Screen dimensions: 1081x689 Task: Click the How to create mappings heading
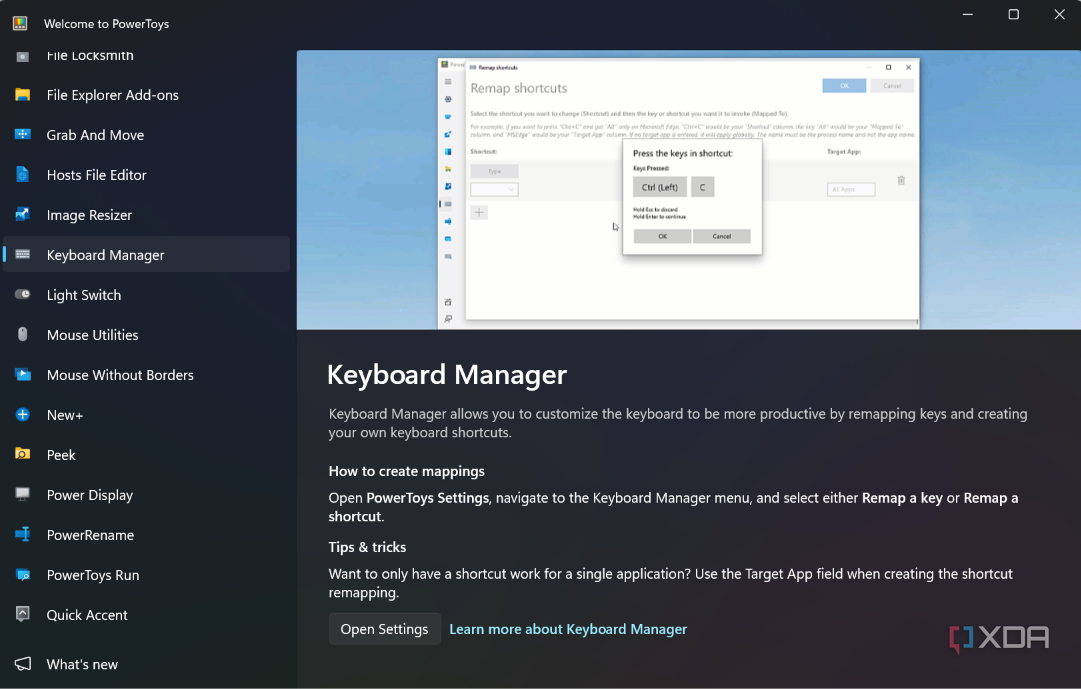point(407,471)
